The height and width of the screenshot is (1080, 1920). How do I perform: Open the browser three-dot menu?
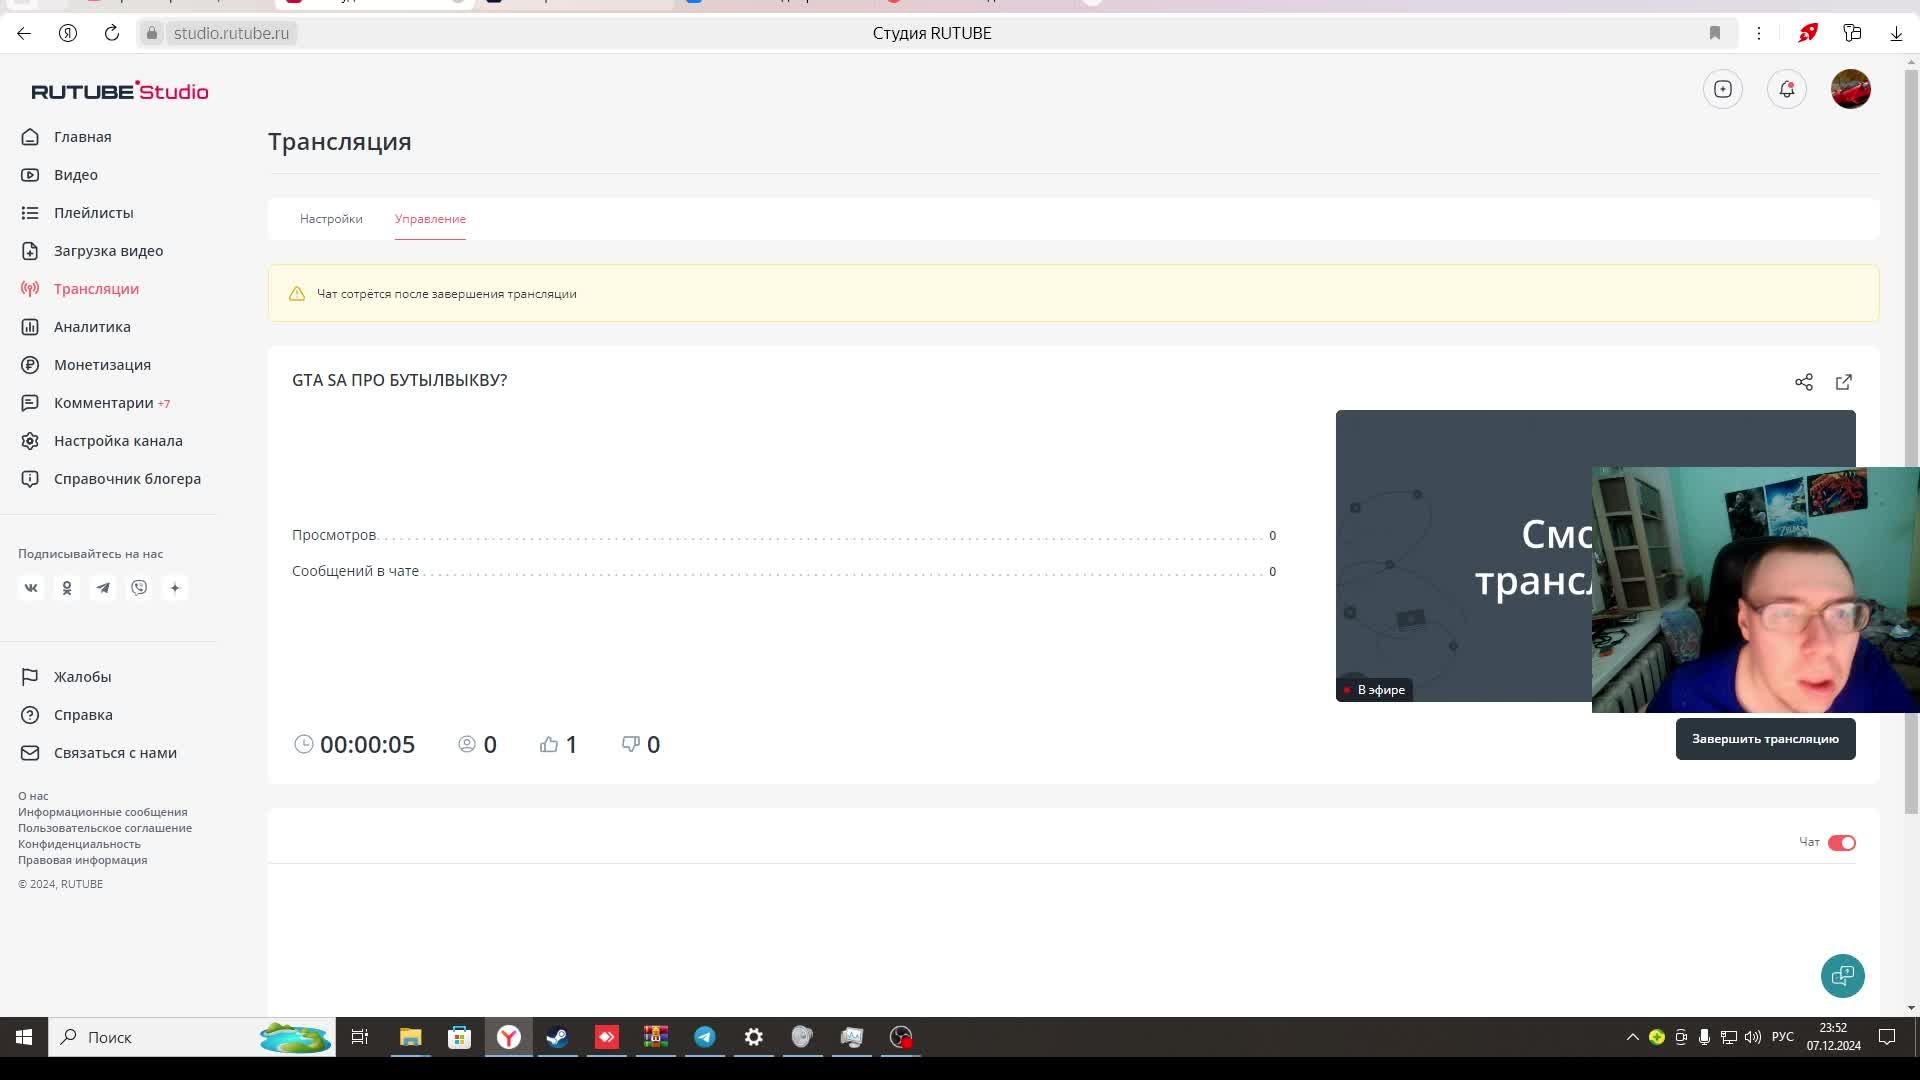click(1759, 33)
